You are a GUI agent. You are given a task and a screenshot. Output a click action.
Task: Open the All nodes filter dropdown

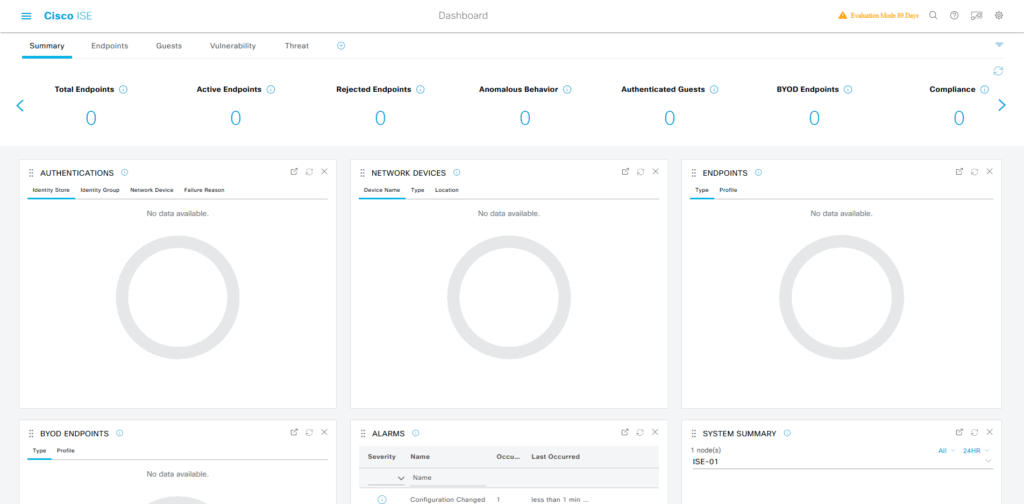click(945, 451)
